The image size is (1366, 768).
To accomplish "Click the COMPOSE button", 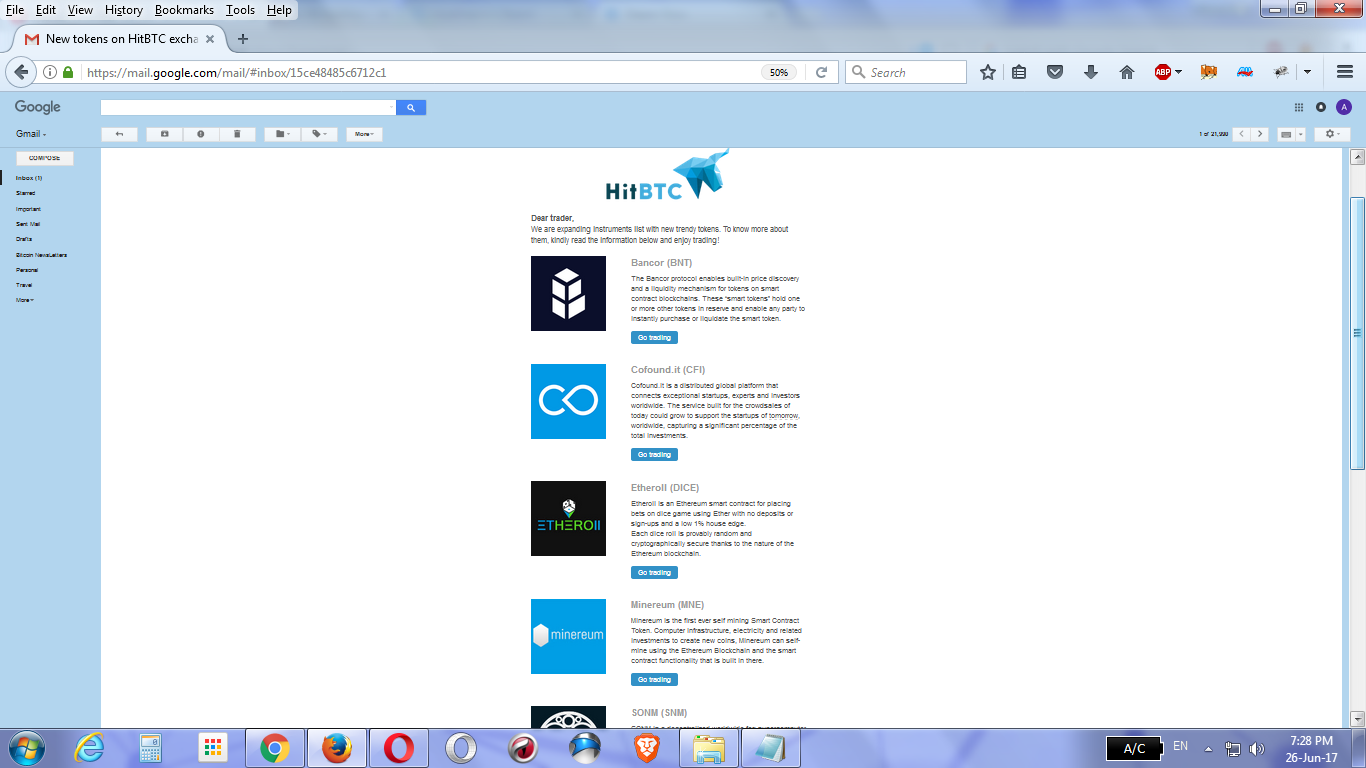I will point(45,158).
